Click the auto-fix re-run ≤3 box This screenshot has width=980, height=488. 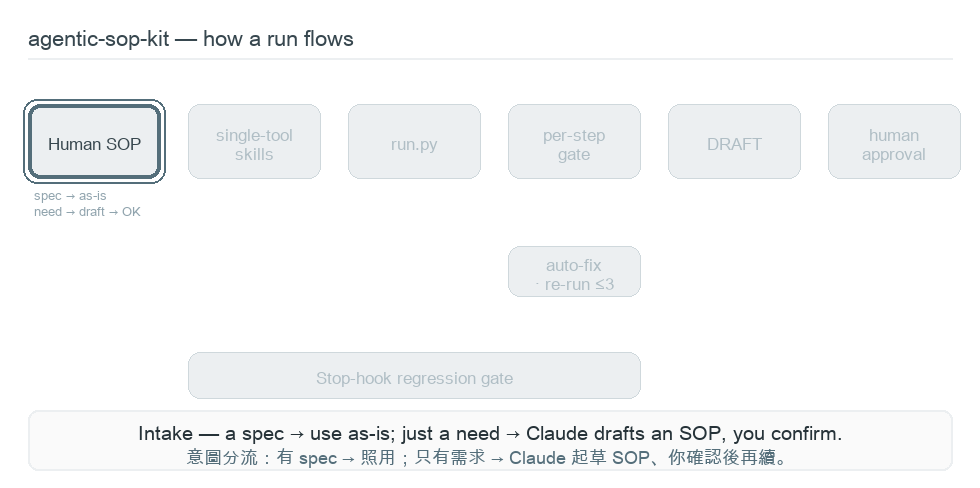pos(574,272)
